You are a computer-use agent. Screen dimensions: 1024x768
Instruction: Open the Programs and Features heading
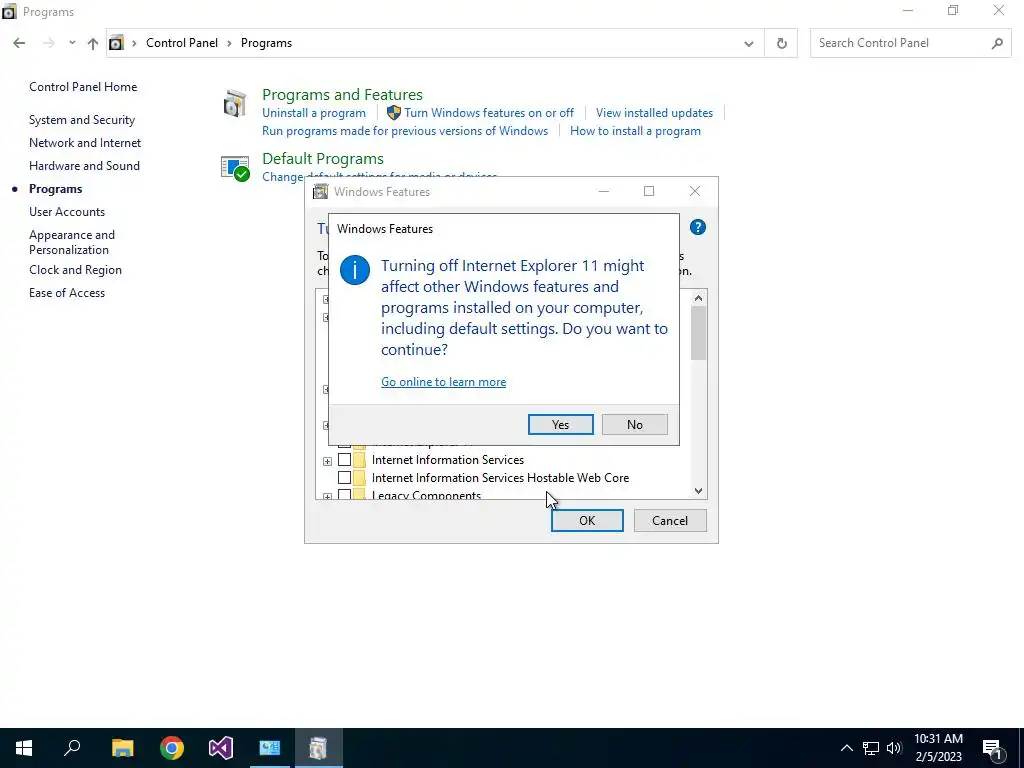click(x=342, y=95)
